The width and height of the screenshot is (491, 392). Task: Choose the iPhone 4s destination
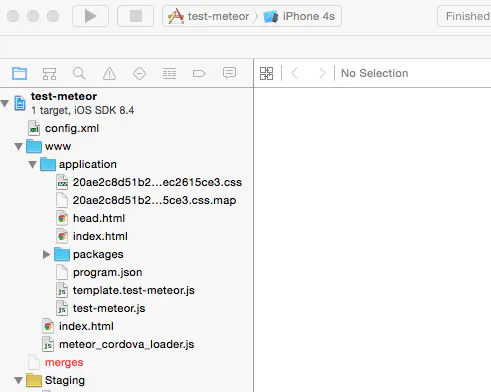tap(299, 16)
